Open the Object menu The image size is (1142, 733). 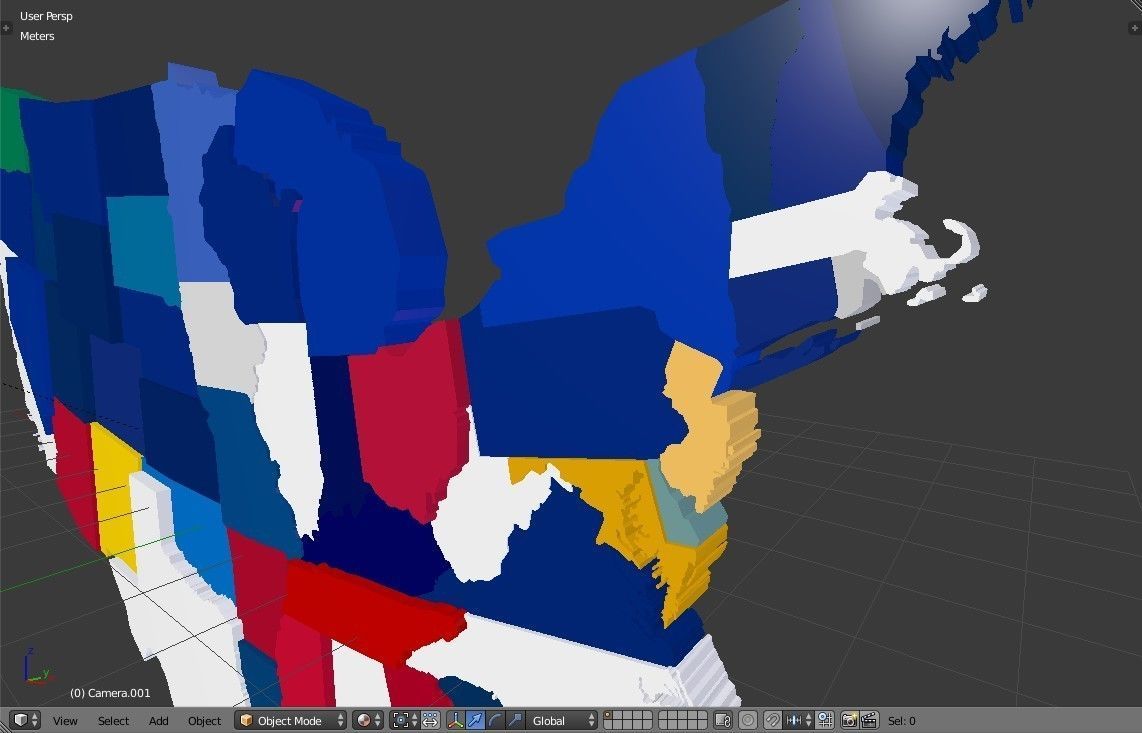click(204, 721)
